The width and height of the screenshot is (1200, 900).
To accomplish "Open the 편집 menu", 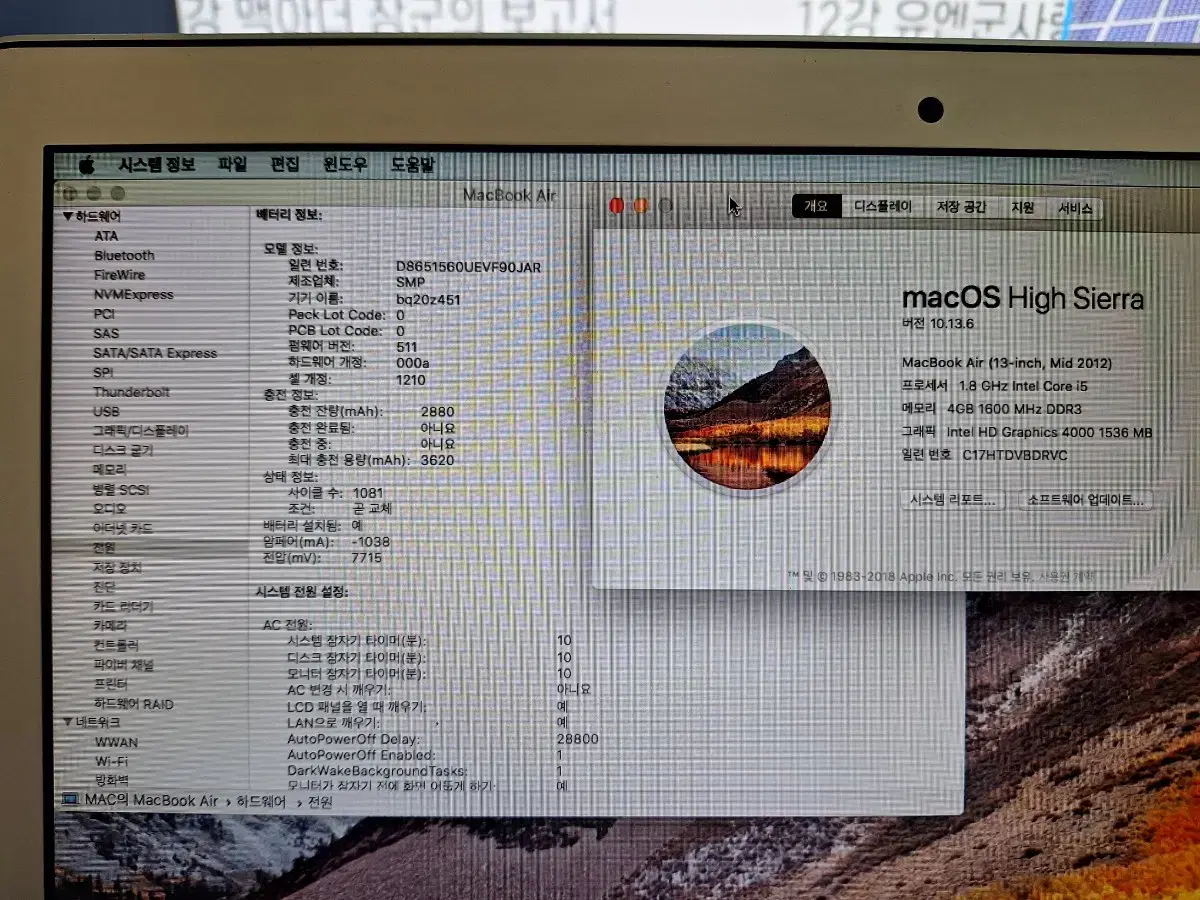I will (x=285, y=165).
